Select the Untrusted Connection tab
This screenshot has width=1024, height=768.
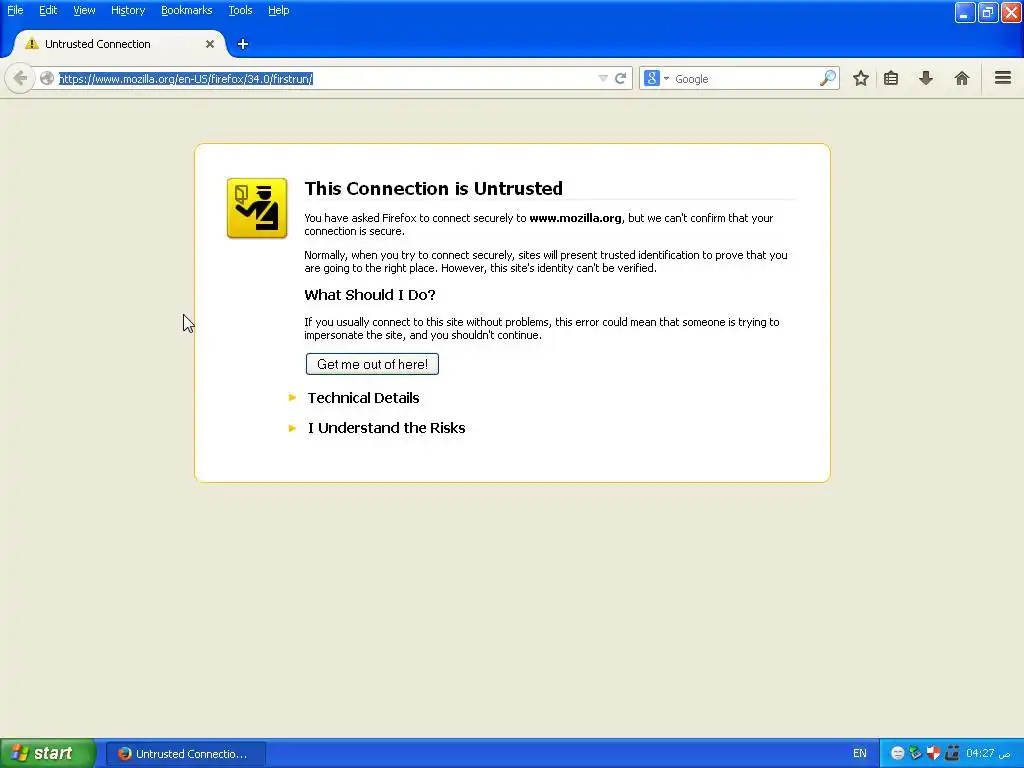[120, 44]
